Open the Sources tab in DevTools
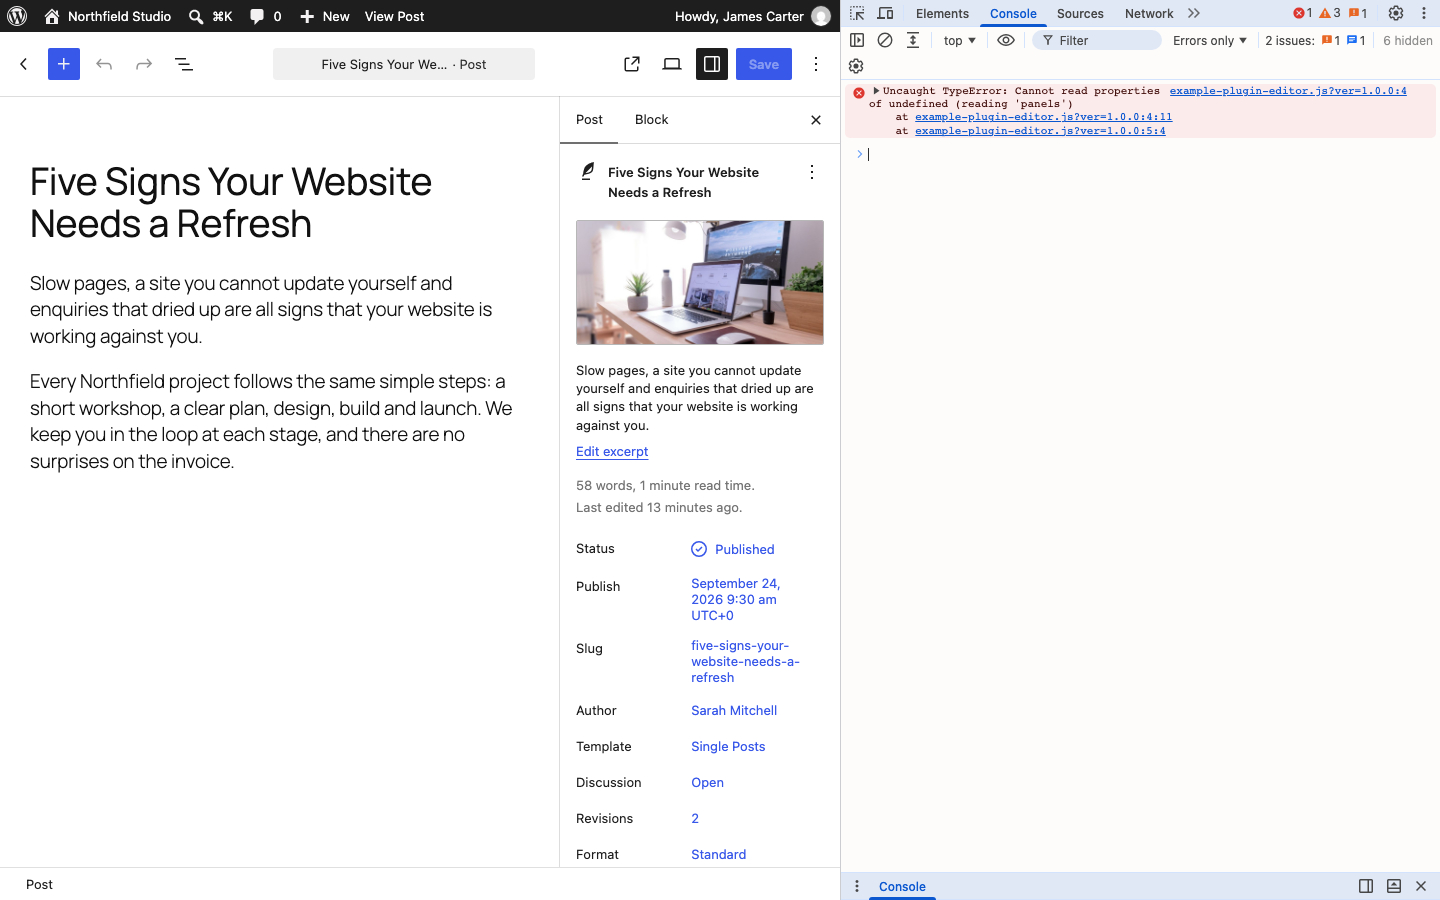 coord(1080,13)
